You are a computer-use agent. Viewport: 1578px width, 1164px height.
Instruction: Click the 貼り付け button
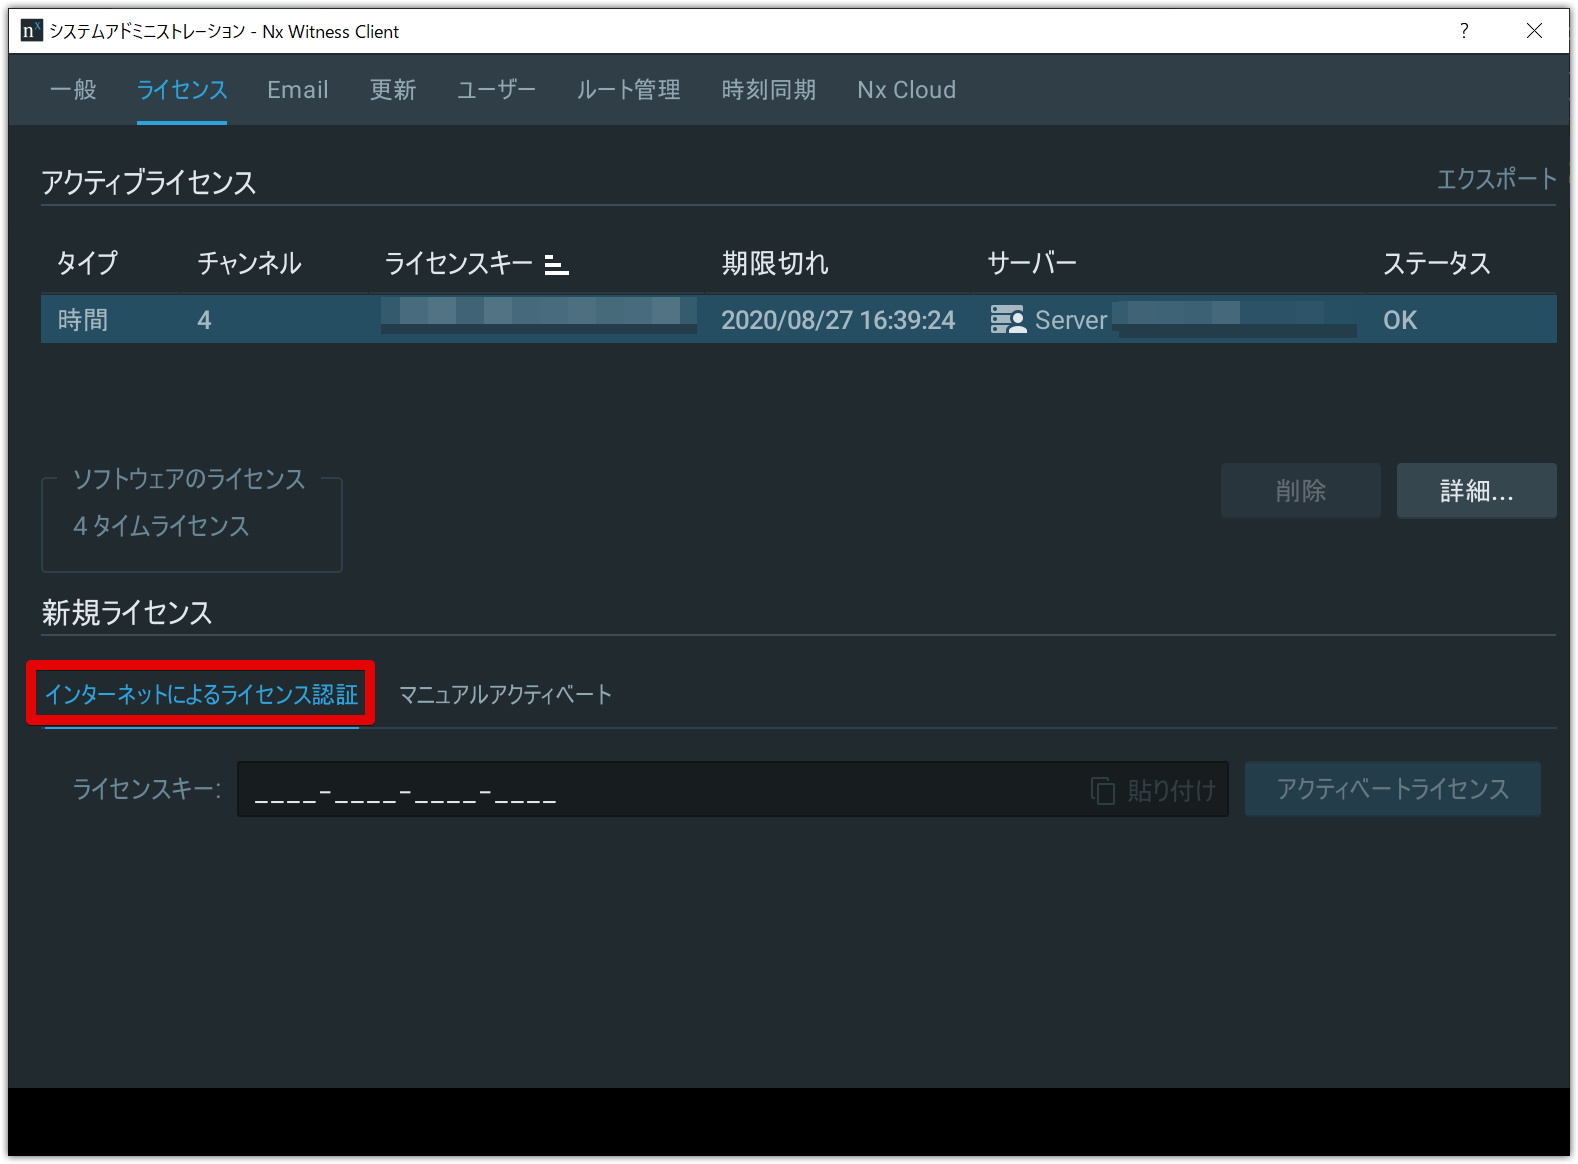point(1155,791)
